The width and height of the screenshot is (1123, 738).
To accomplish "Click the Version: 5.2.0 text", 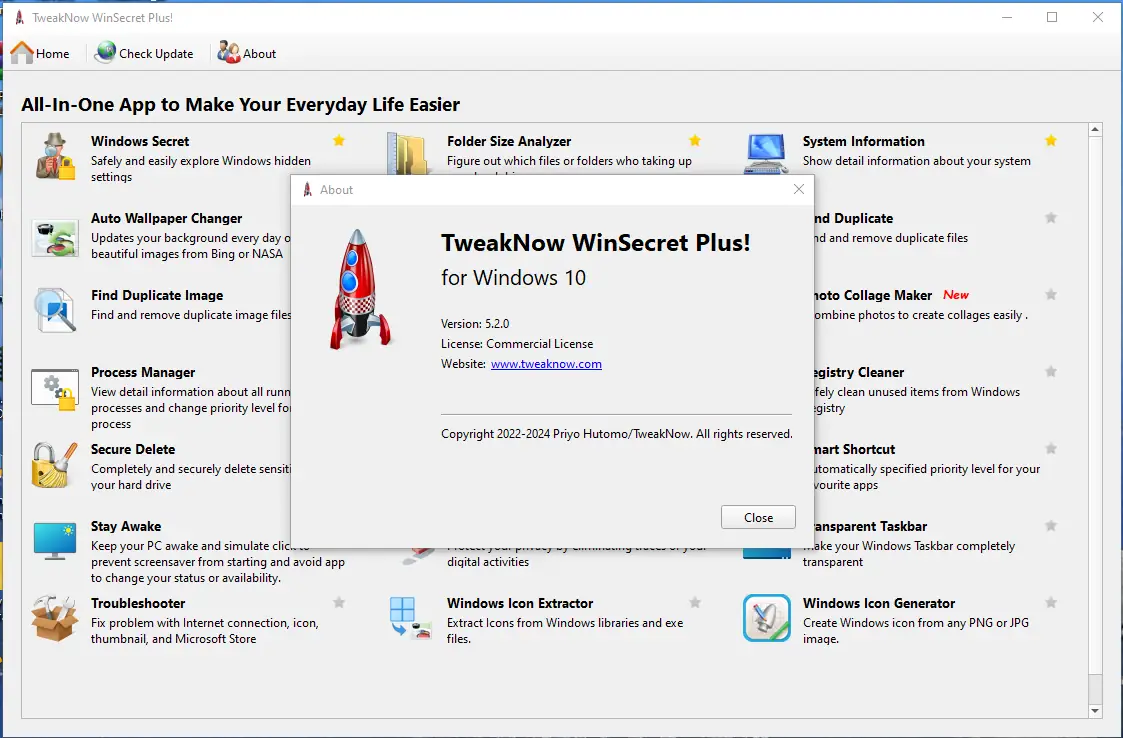I will 475,324.
